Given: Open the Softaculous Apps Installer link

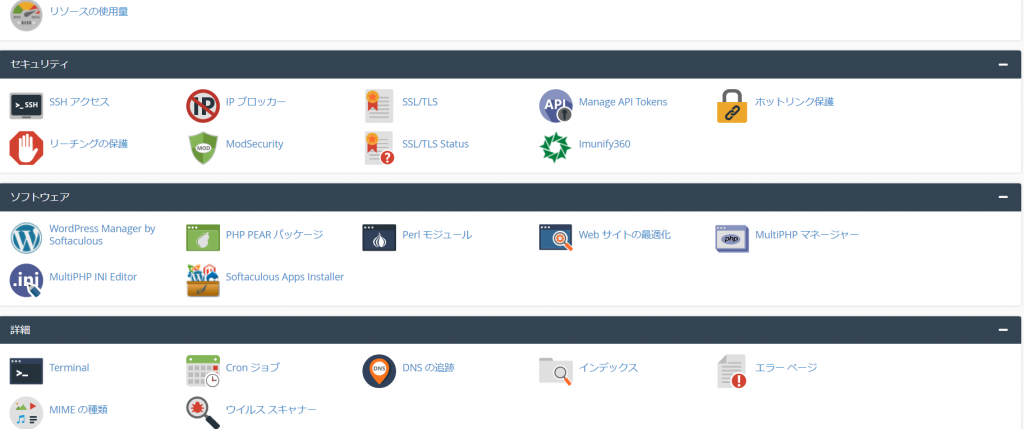Looking at the screenshot, I should tap(284, 277).
